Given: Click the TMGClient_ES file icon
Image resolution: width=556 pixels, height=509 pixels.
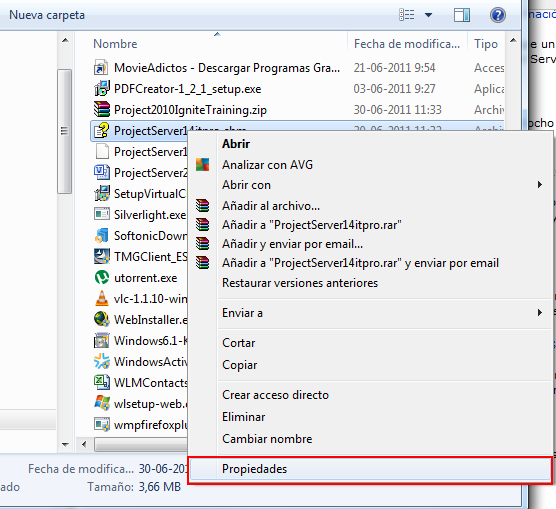Looking at the screenshot, I should (101, 256).
